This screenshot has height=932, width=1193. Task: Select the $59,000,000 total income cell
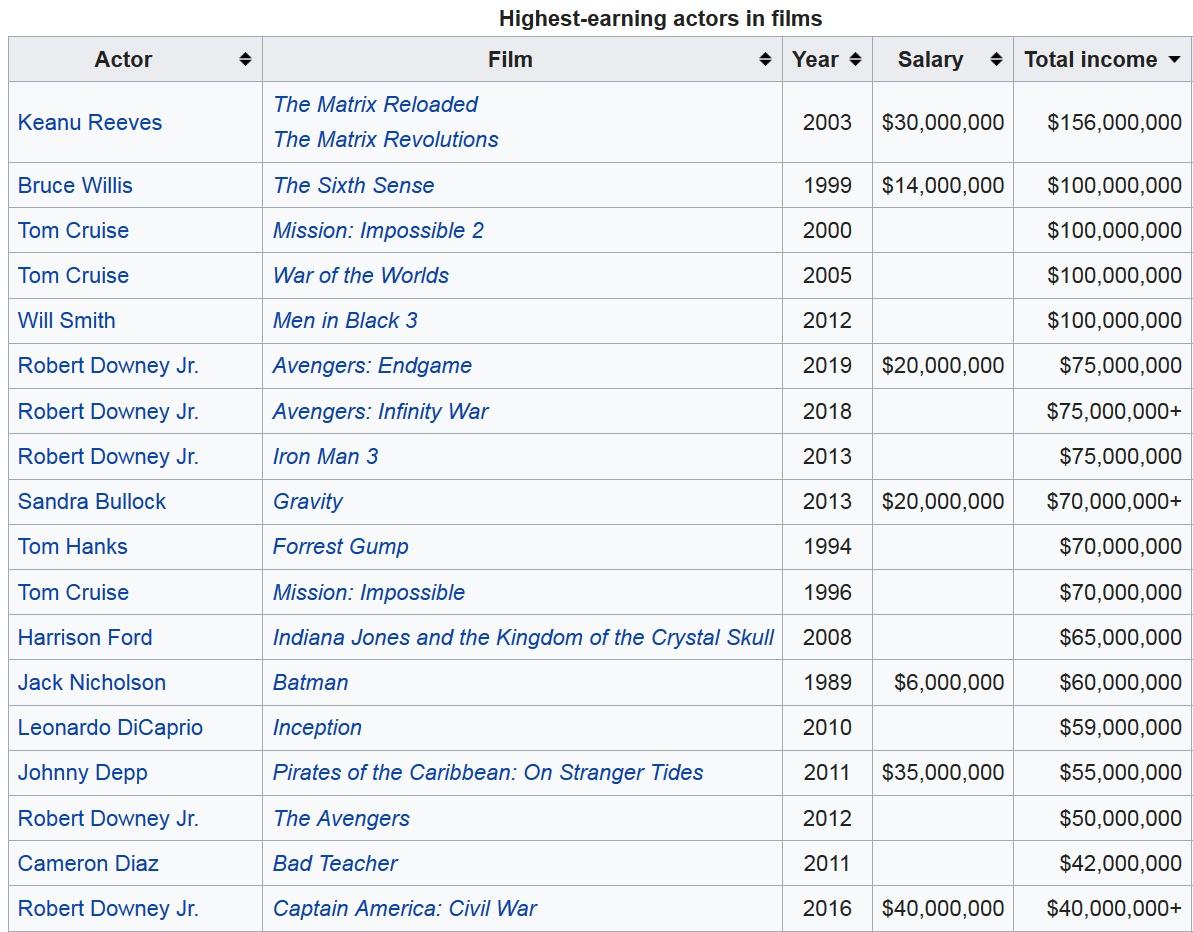[1102, 727]
